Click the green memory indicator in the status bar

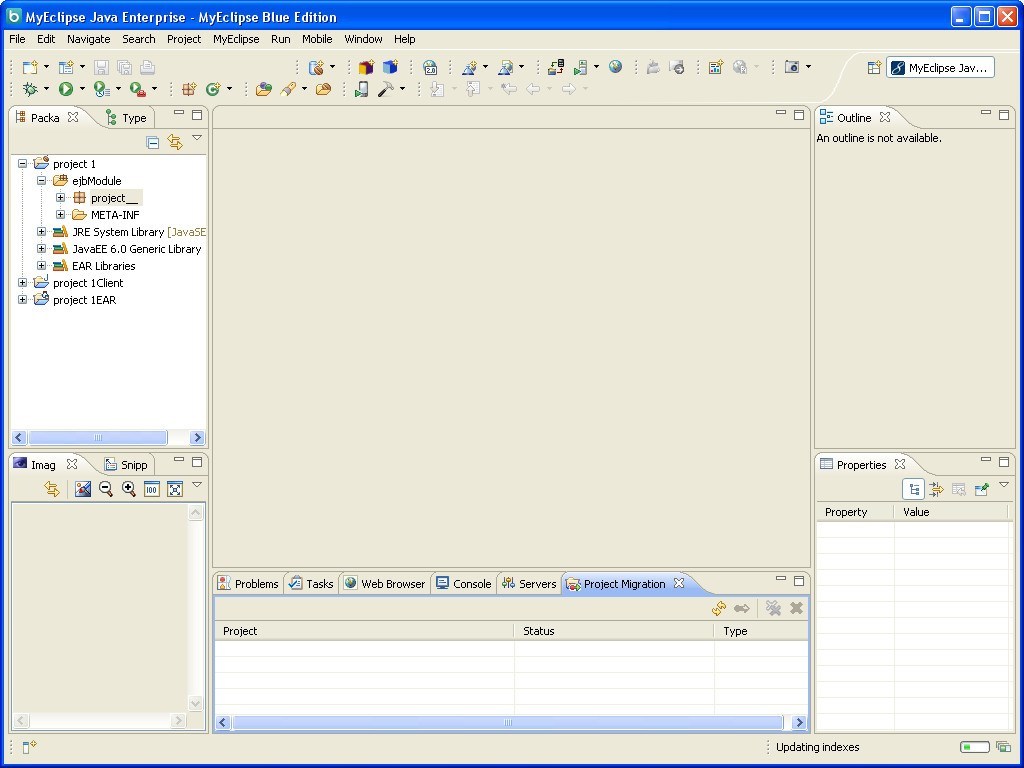(x=973, y=747)
